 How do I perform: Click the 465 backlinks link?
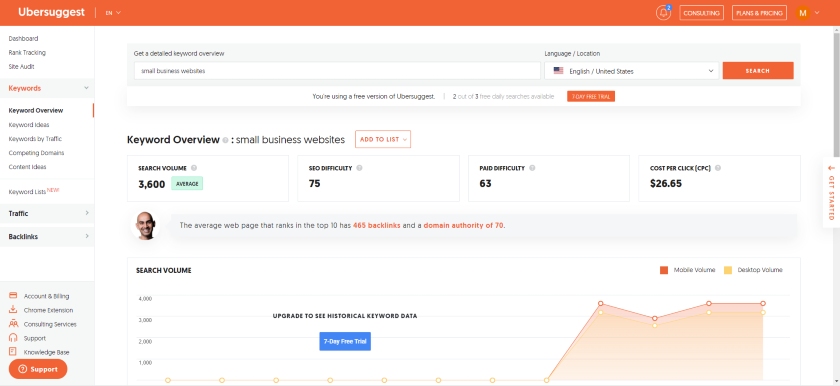tap(377, 225)
